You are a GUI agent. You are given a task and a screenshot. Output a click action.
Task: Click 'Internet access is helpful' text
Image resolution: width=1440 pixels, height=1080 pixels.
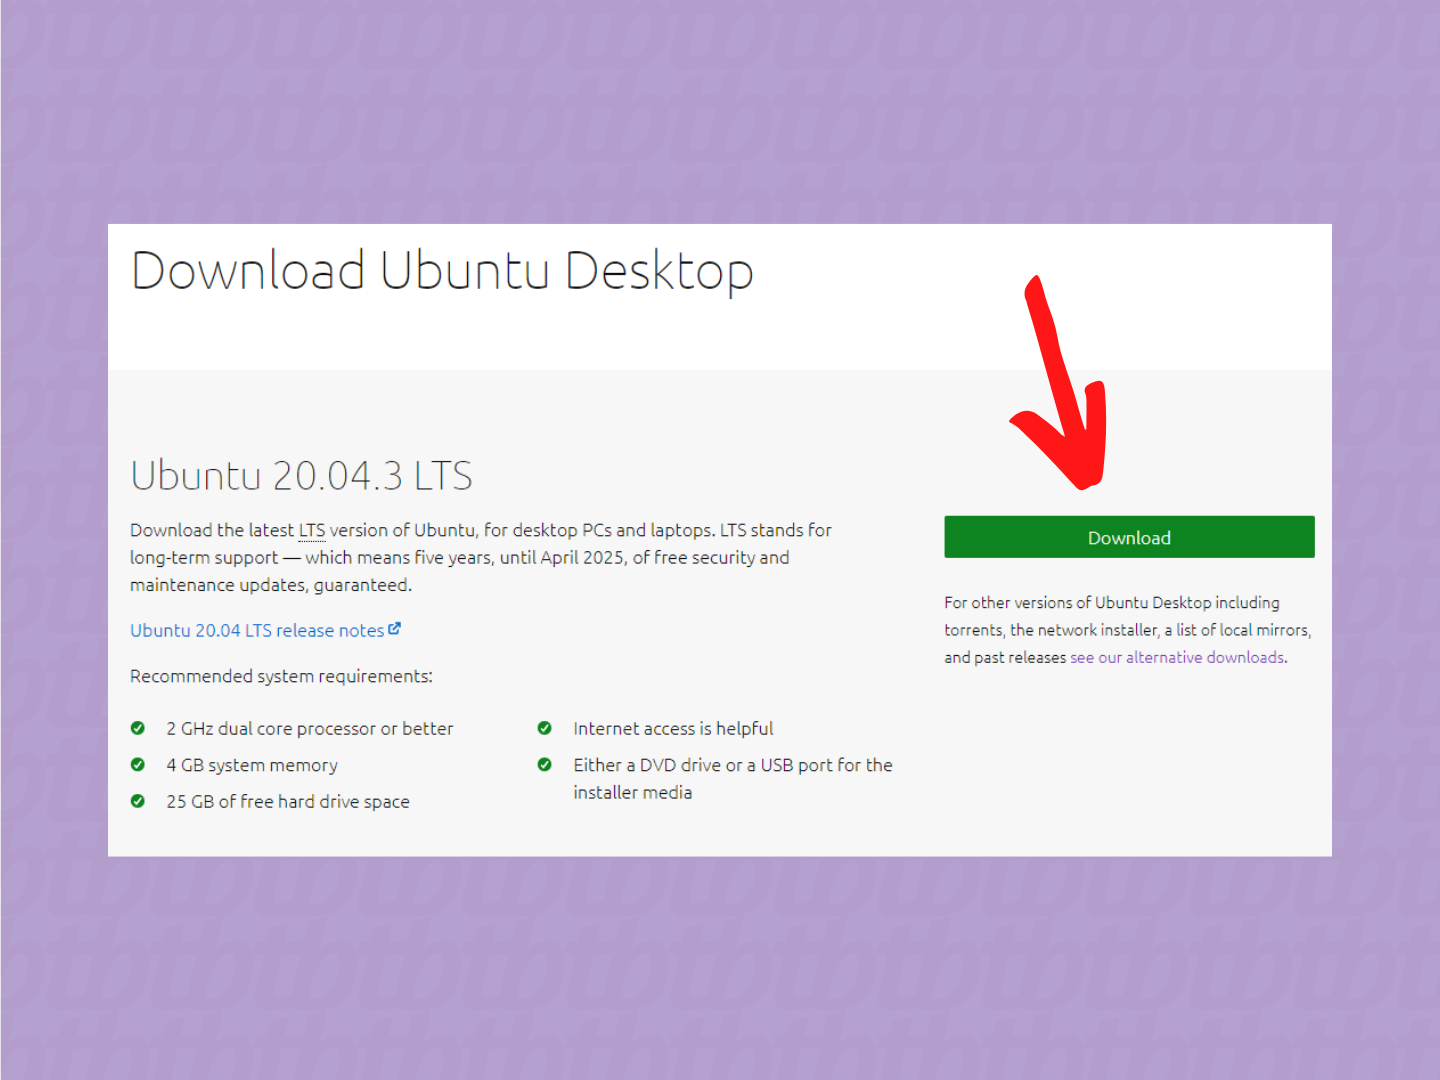click(x=673, y=728)
